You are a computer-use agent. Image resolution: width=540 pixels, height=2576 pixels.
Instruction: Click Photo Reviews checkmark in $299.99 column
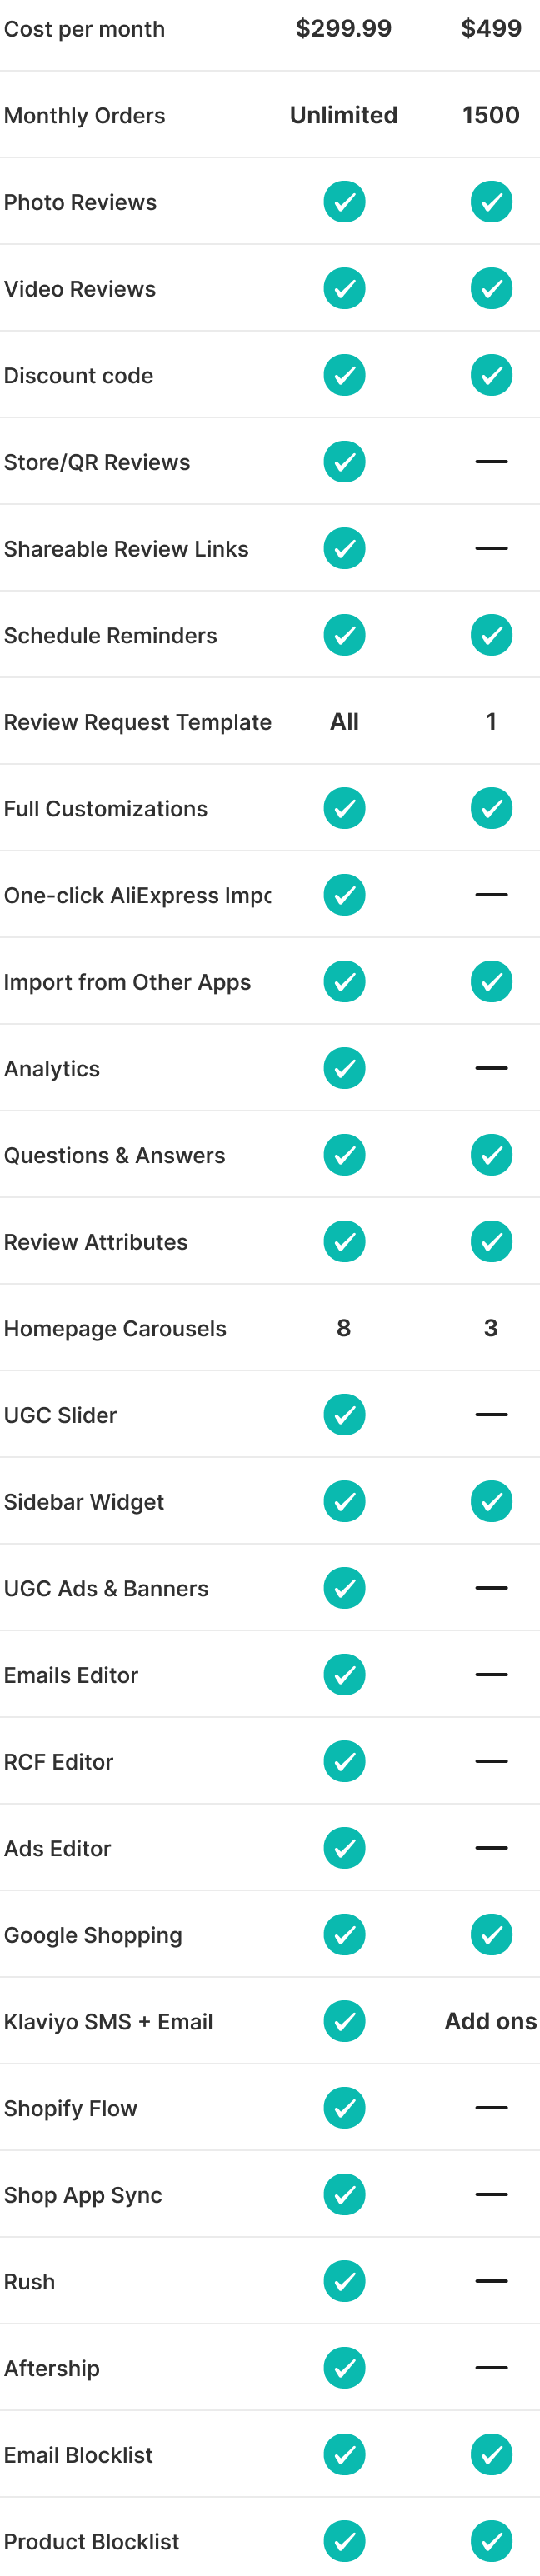(344, 202)
